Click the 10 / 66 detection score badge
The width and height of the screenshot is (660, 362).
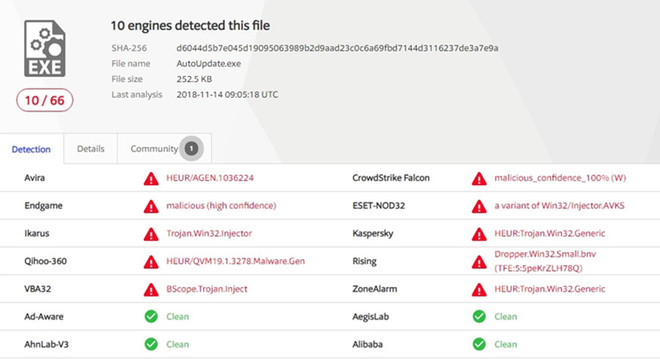coord(45,101)
